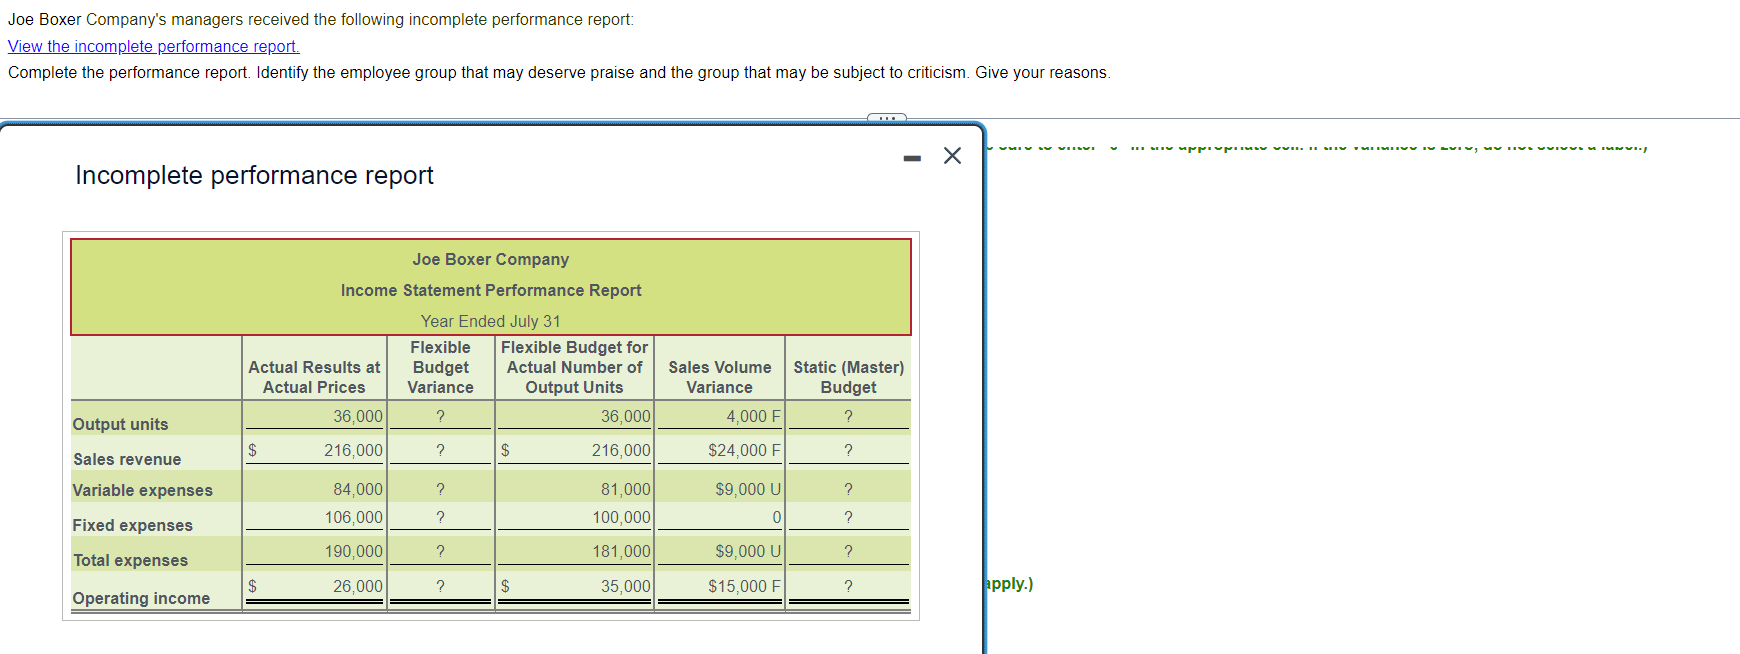Click the Flexible Budget Variance '?' for Sales revenue
The width and height of the screenshot is (1740, 654).
click(x=440, y=450)
